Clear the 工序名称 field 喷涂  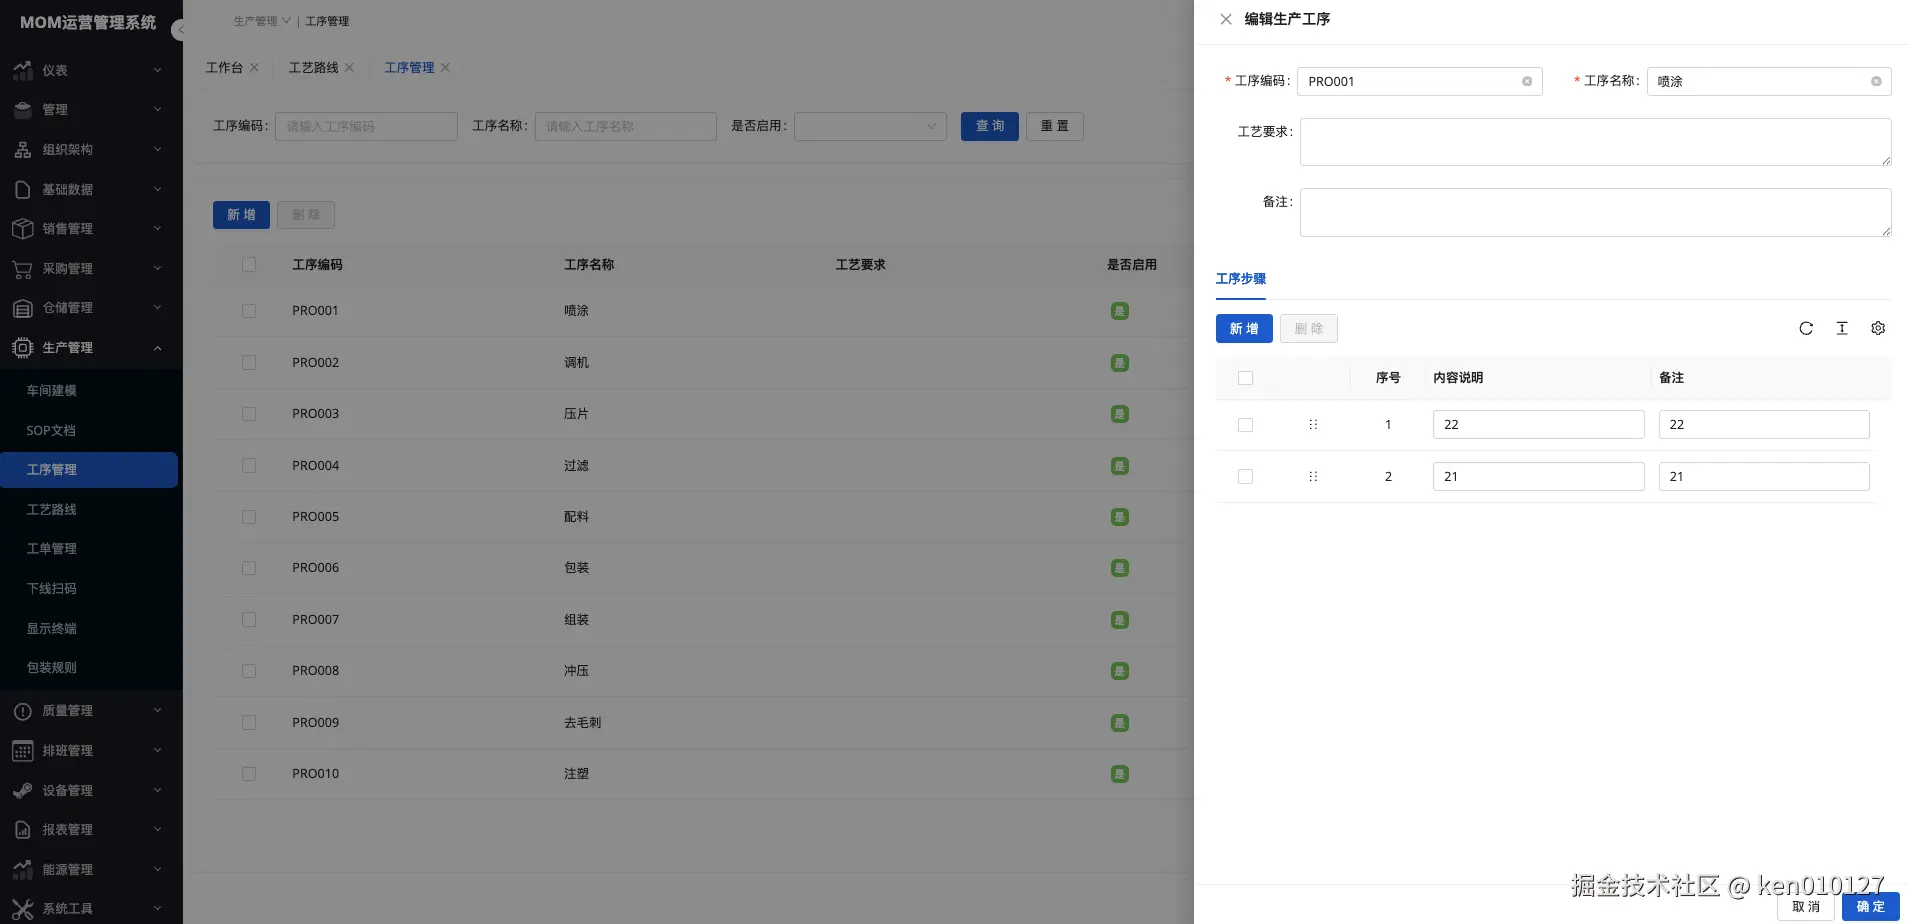(1876, 82)
